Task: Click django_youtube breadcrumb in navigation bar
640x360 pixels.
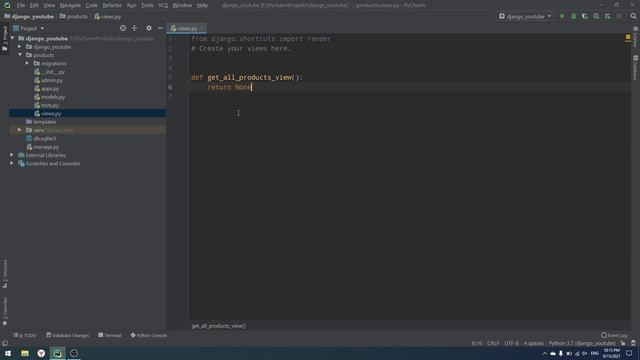Action: point(29,17)
